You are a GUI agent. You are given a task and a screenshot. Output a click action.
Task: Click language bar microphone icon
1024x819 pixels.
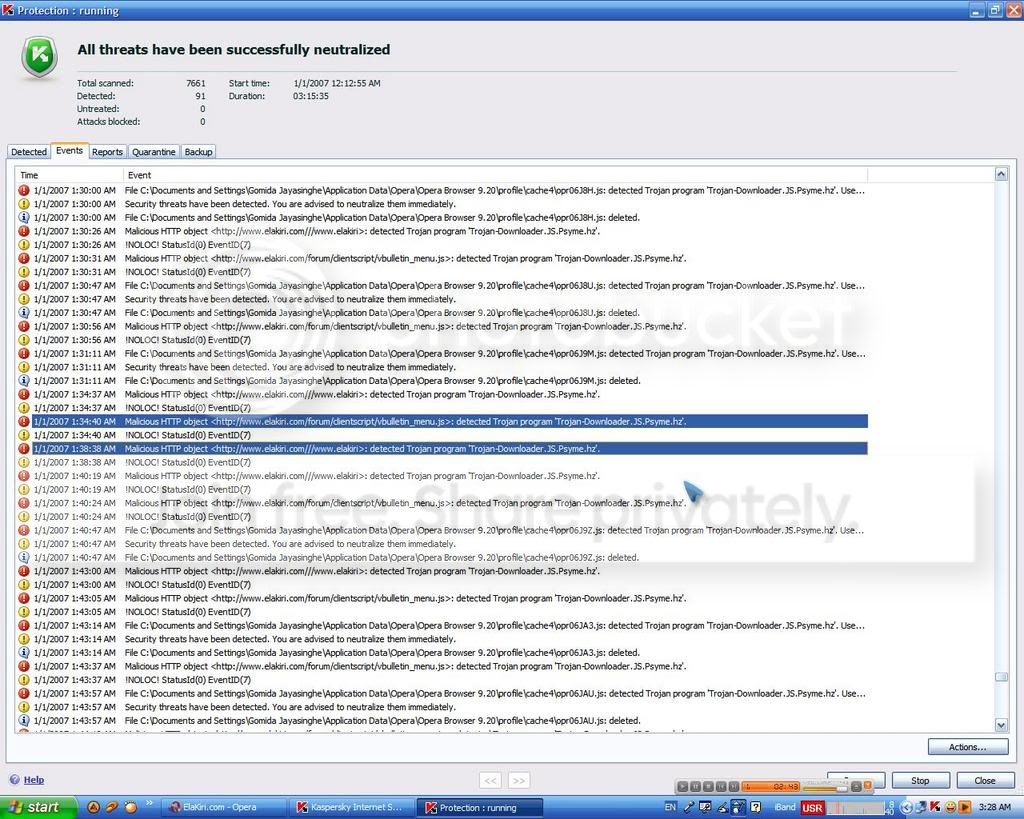(690, 807)
